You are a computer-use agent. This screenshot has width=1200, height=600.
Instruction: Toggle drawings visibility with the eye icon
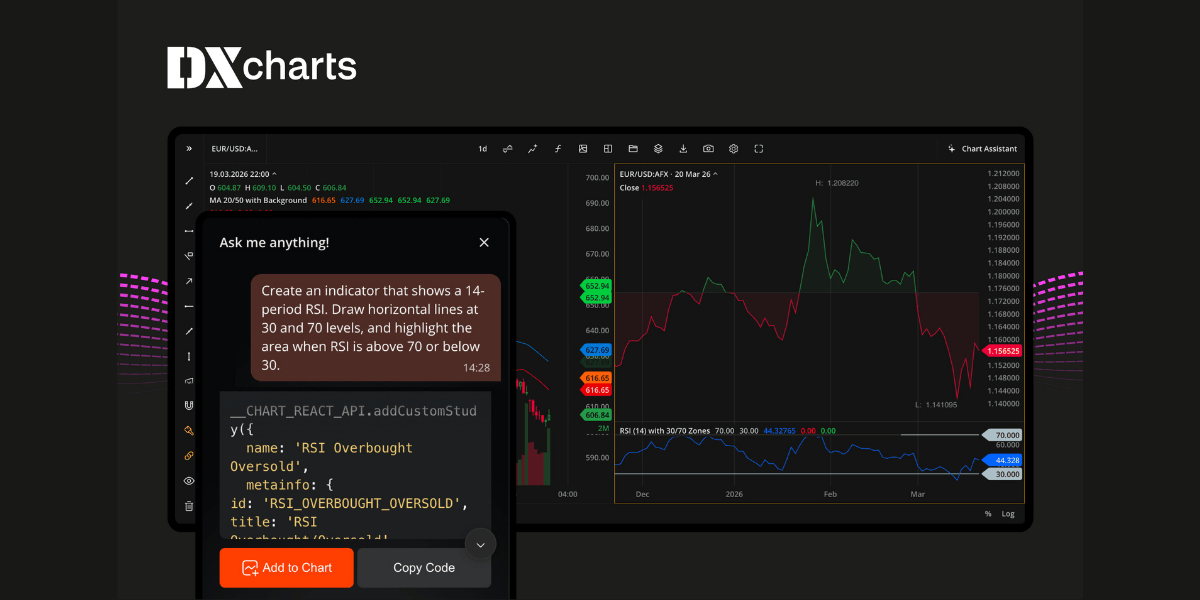(x=189, y=481)
